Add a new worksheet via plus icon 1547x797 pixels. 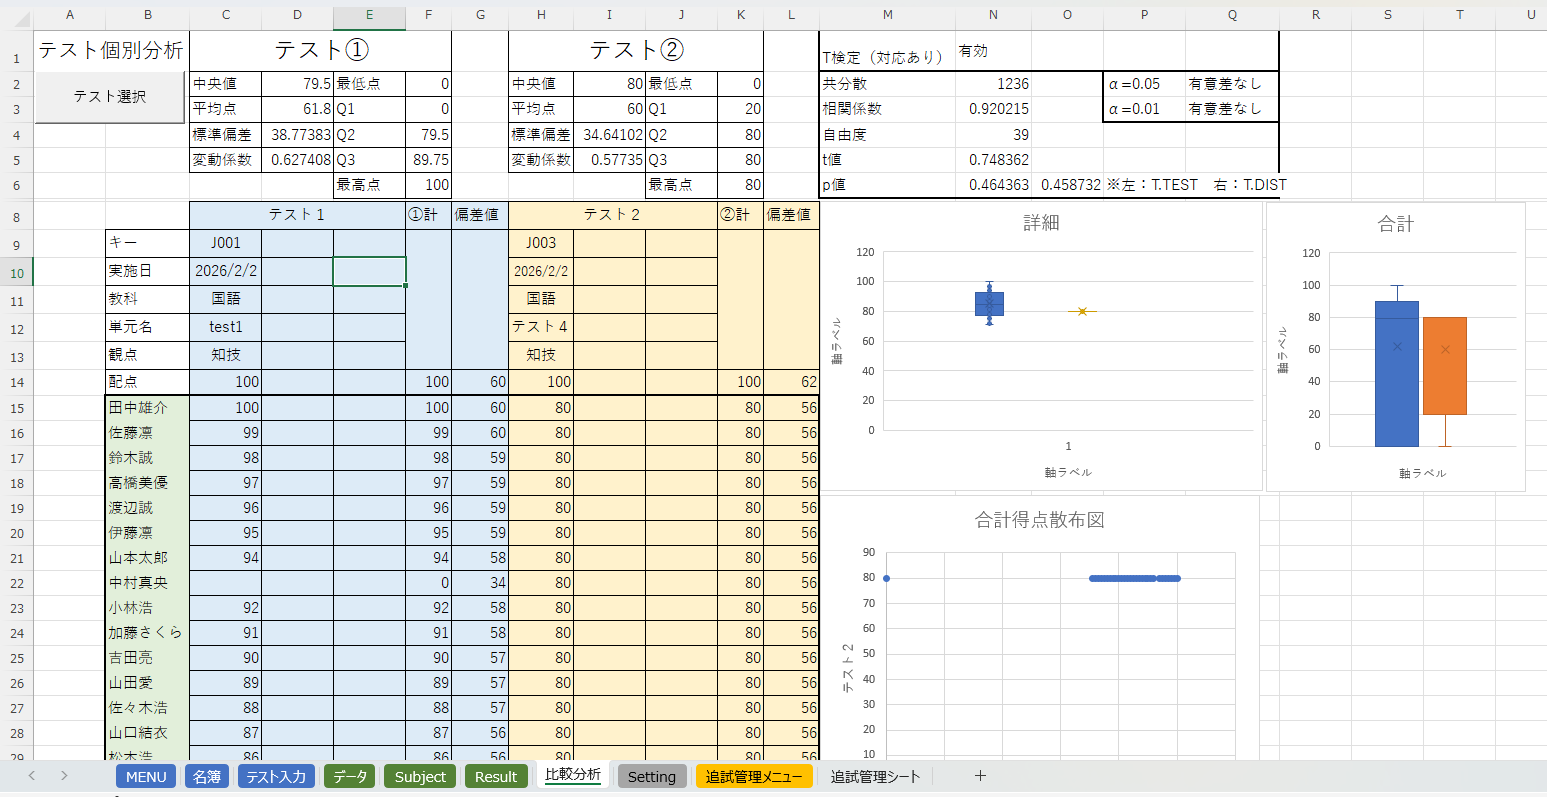point(979,776)
